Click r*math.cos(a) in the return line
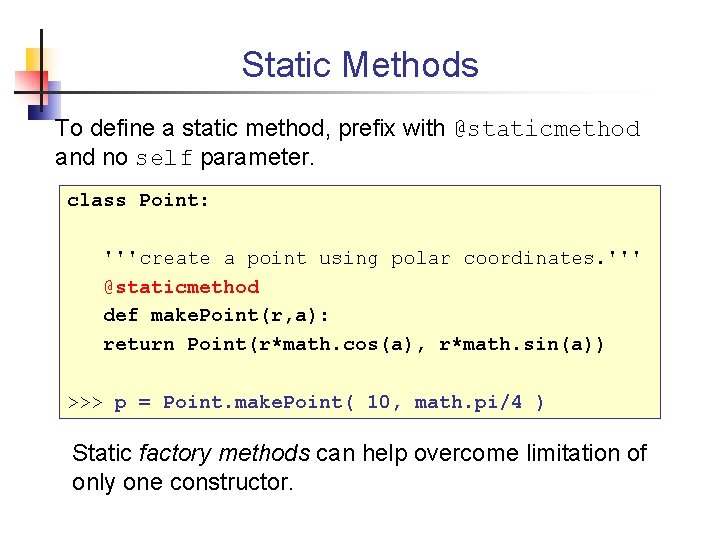 pos(335,344)
